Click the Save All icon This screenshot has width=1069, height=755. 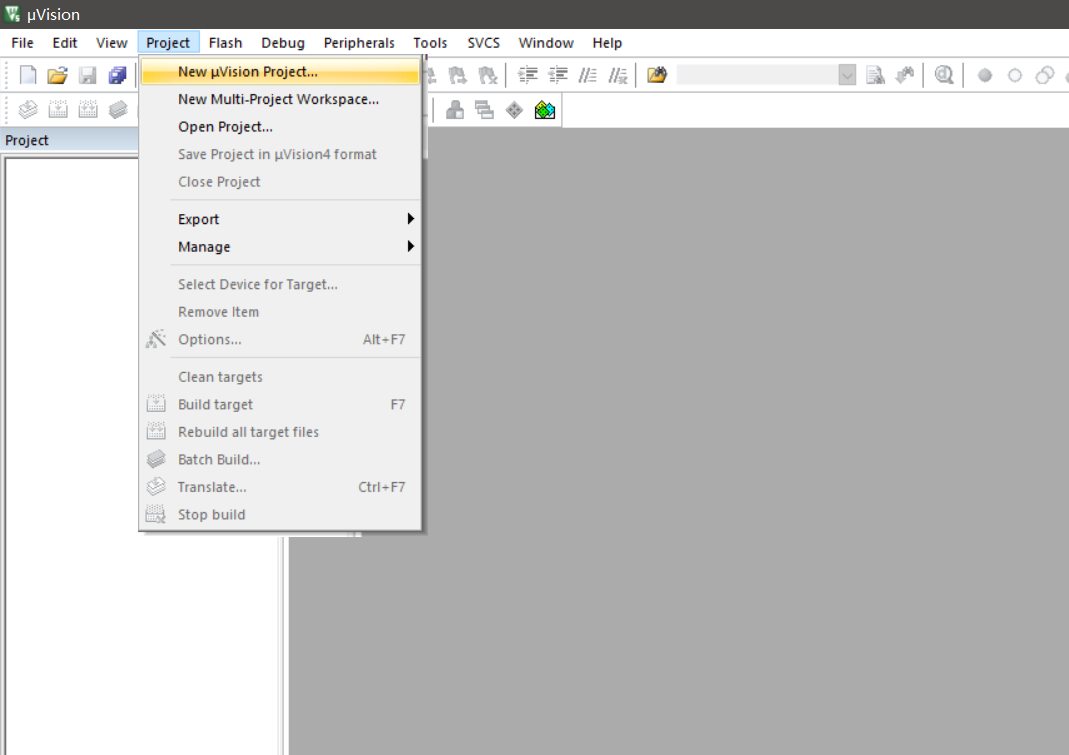[117, 75]
